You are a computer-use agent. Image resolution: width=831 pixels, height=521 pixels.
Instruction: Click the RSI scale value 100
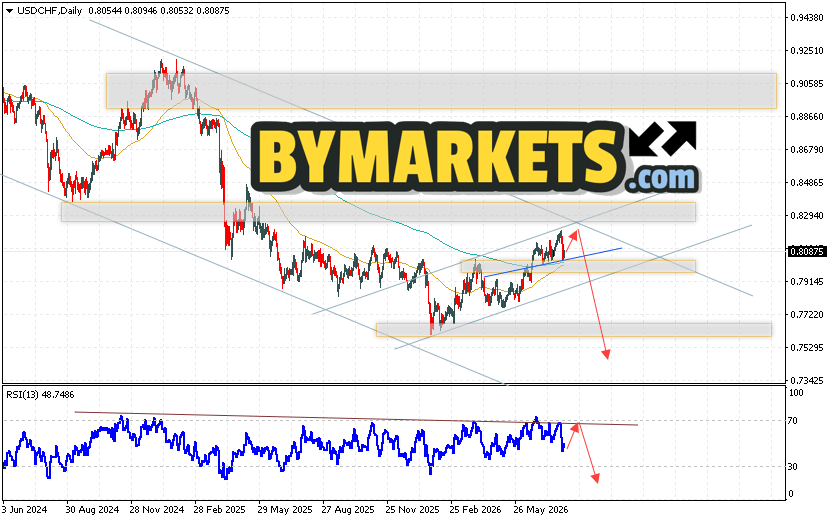pyautogui.click(x=796, y=393)
